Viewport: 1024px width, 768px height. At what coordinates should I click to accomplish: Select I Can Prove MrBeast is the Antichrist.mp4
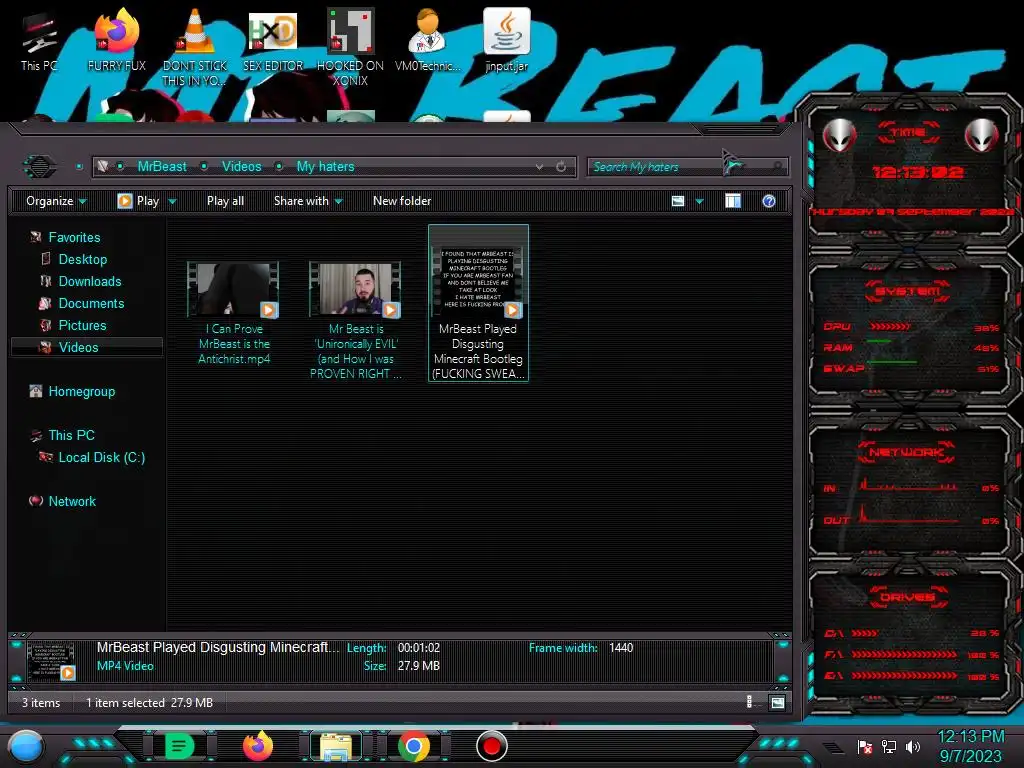pyautogui.click(x=234, y=313)
